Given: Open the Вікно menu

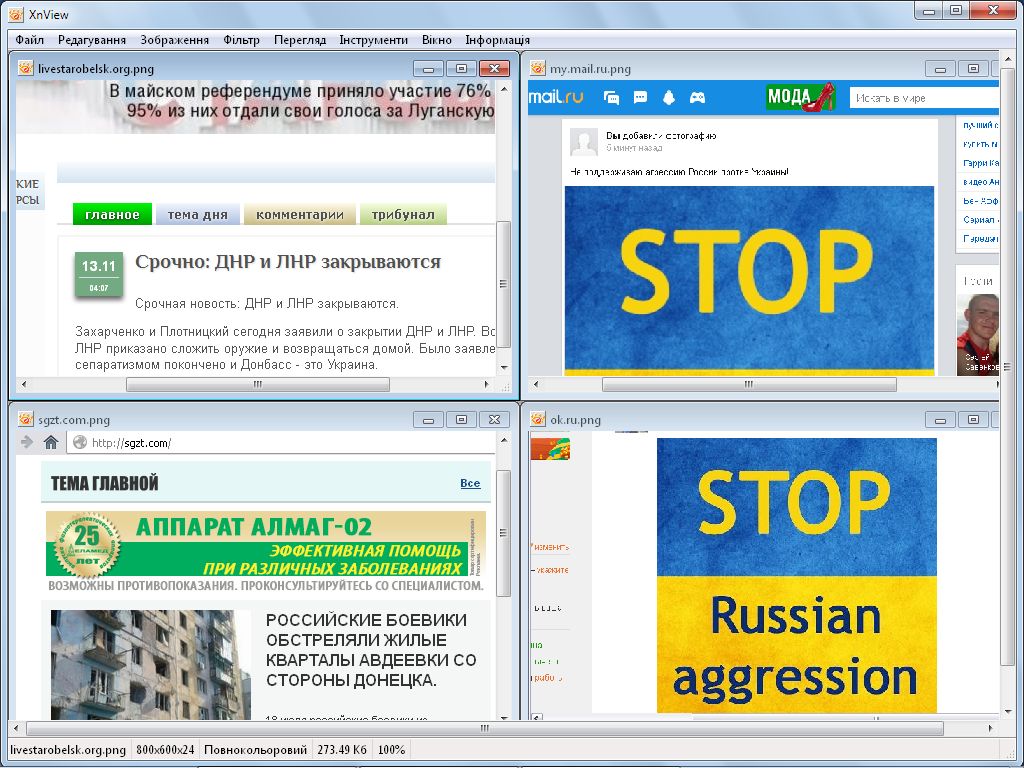Looking at the screenshot, I should (437, 40).
